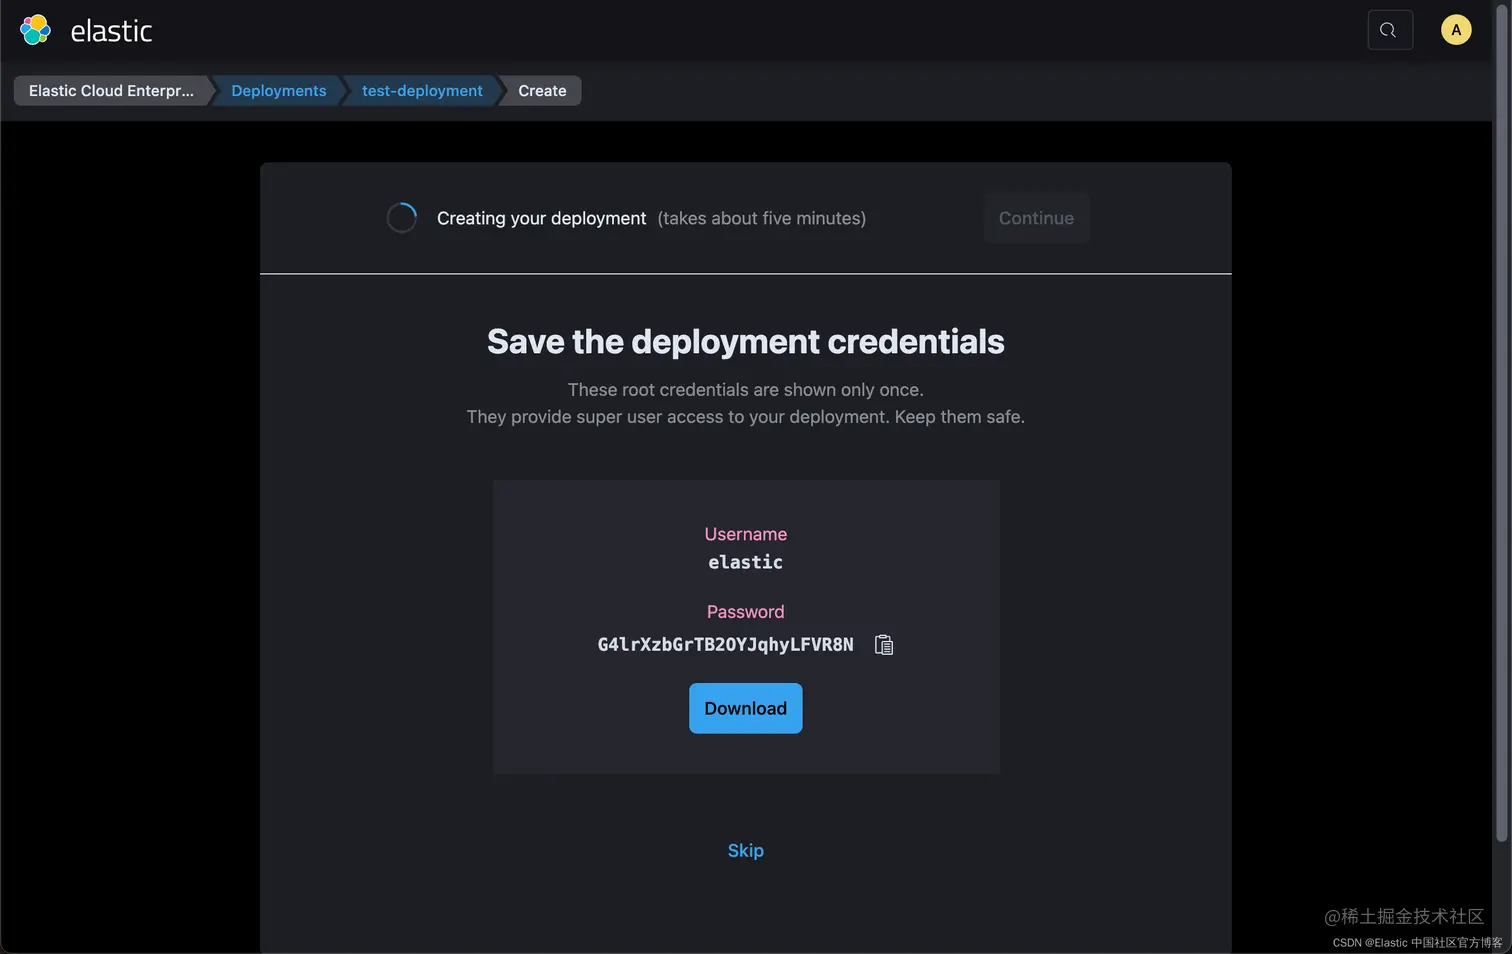
Task: Open the search magnifier button
Action: tap(1389, 30)
